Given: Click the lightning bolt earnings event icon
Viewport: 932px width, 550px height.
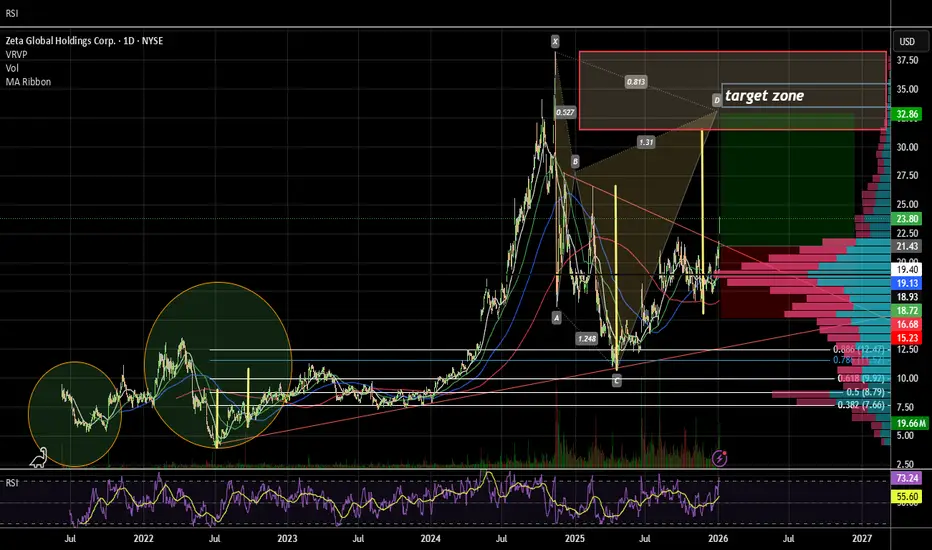Looking at the screenshot, I should pos(719,458).
